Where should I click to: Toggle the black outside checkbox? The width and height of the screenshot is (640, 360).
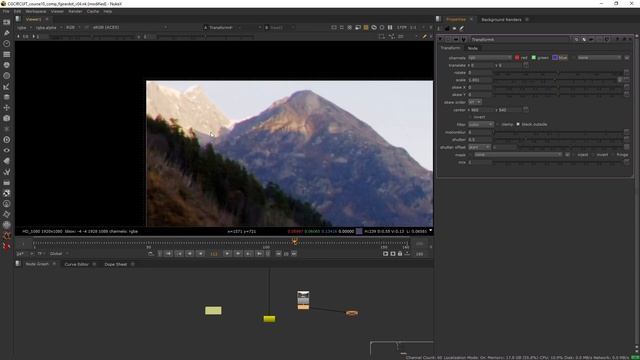[518, 124]
